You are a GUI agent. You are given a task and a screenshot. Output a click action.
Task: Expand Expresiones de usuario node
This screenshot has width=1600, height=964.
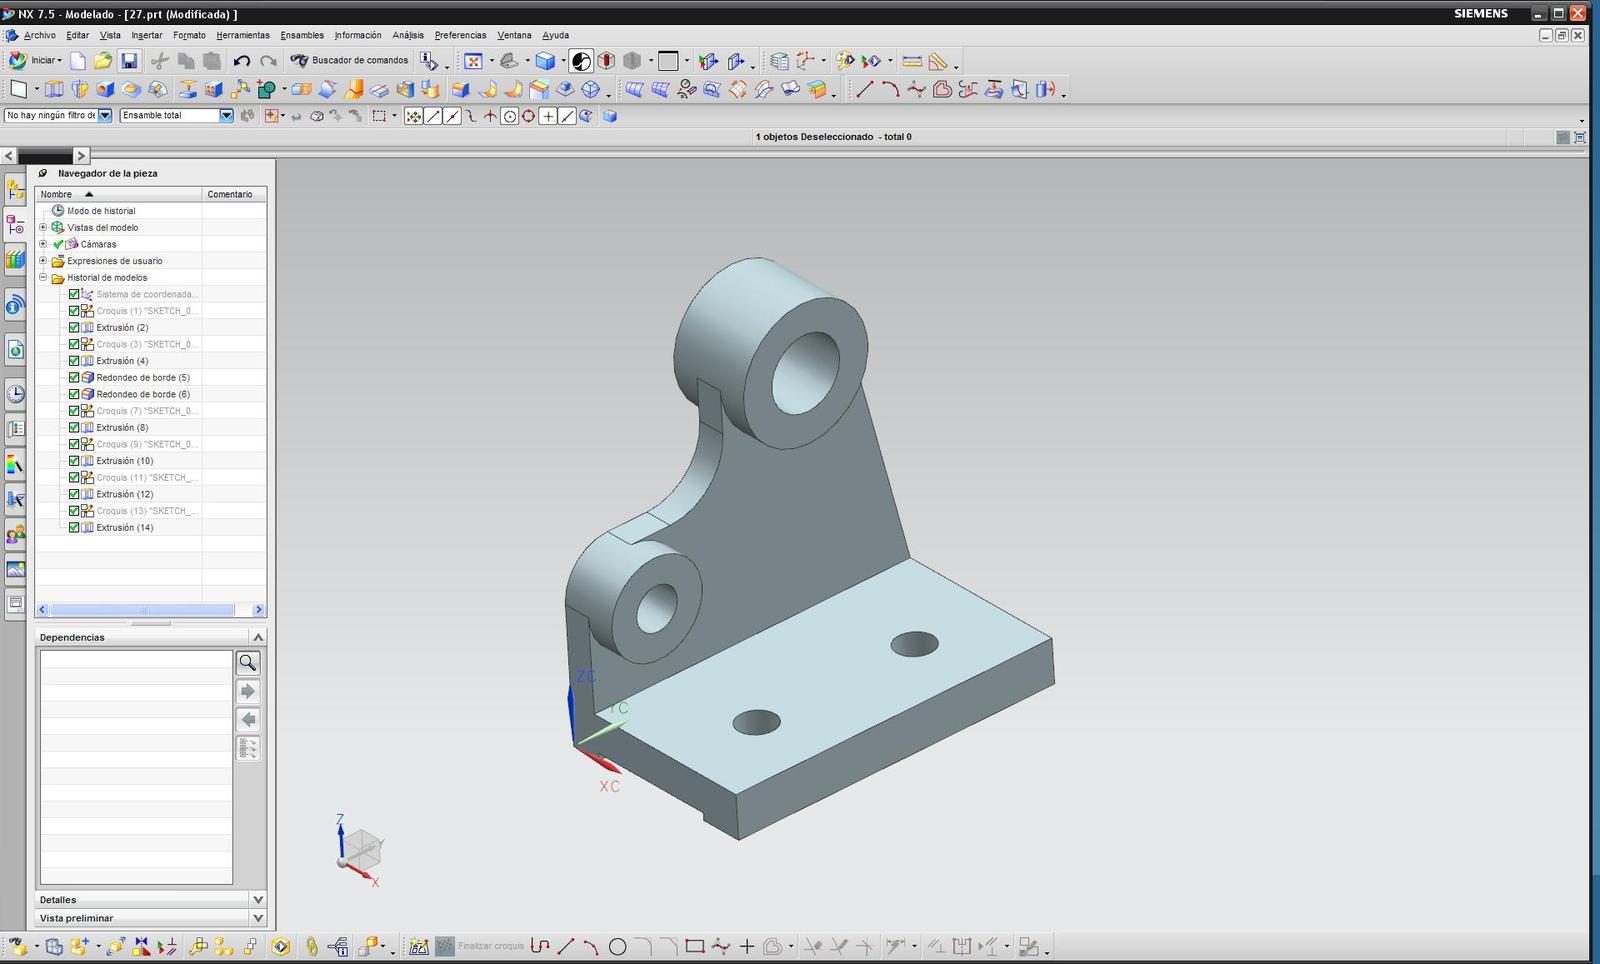click(43, 261)
